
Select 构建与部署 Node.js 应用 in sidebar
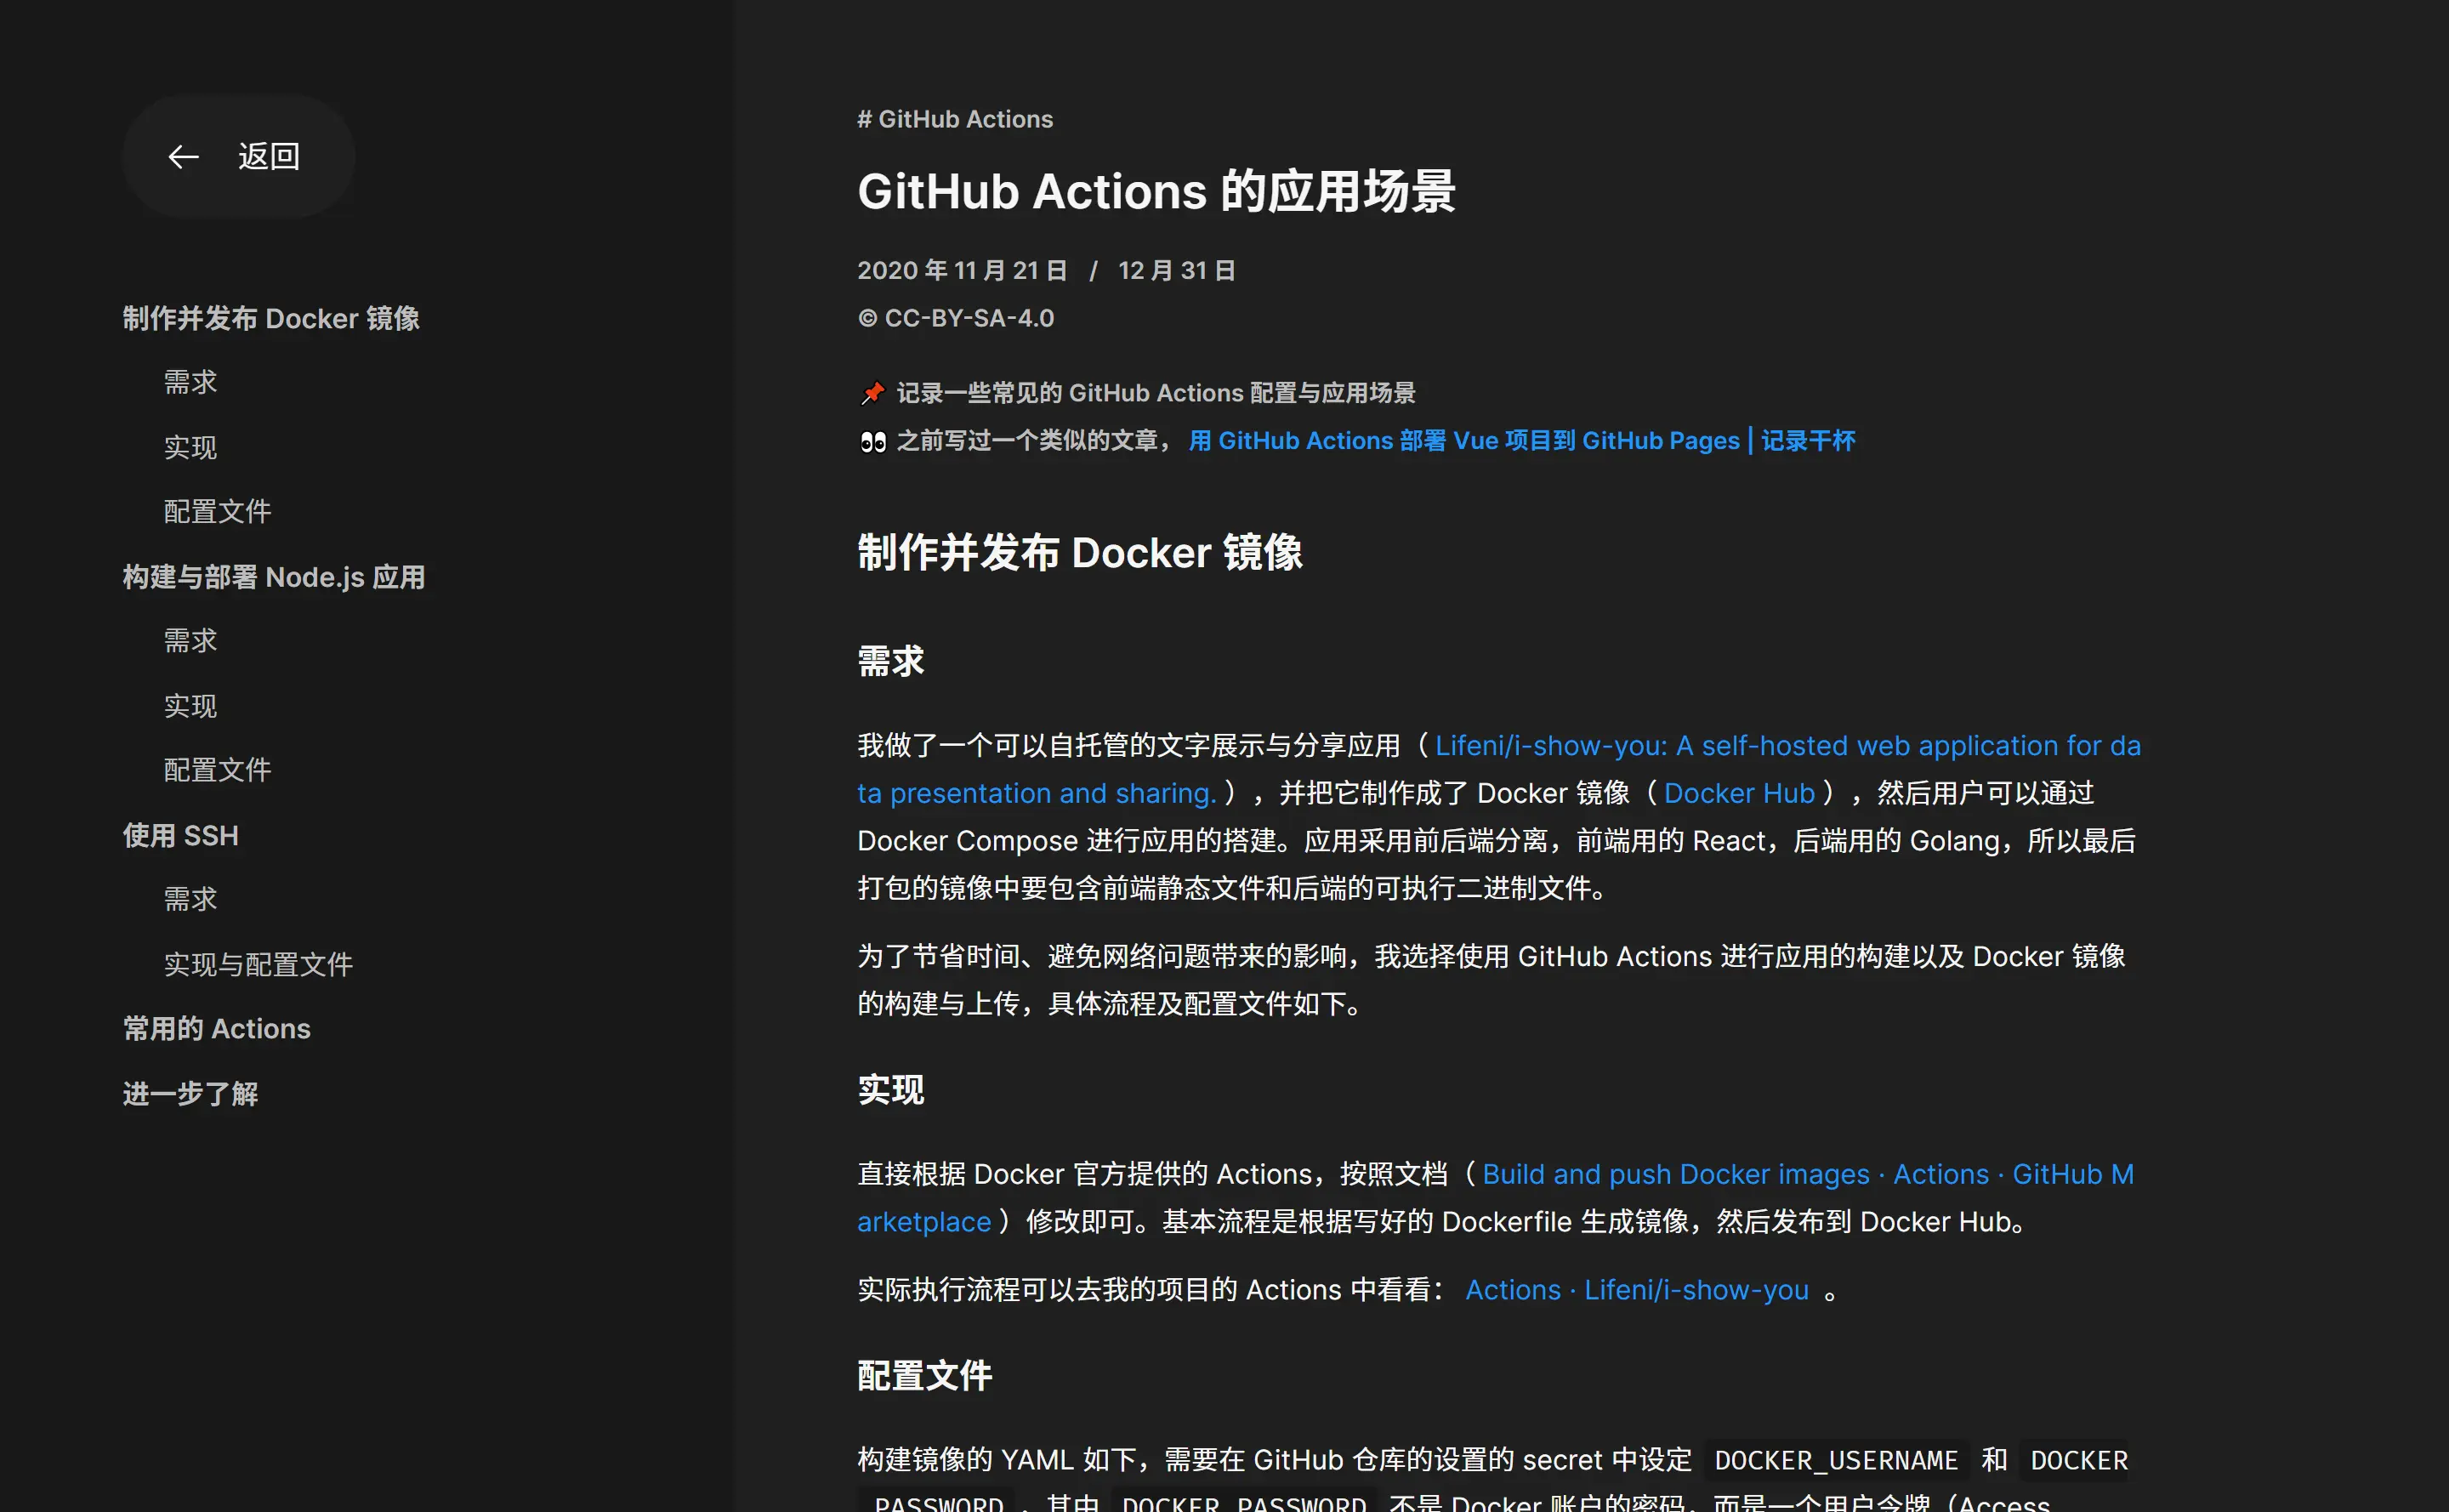tap(273, 577)
